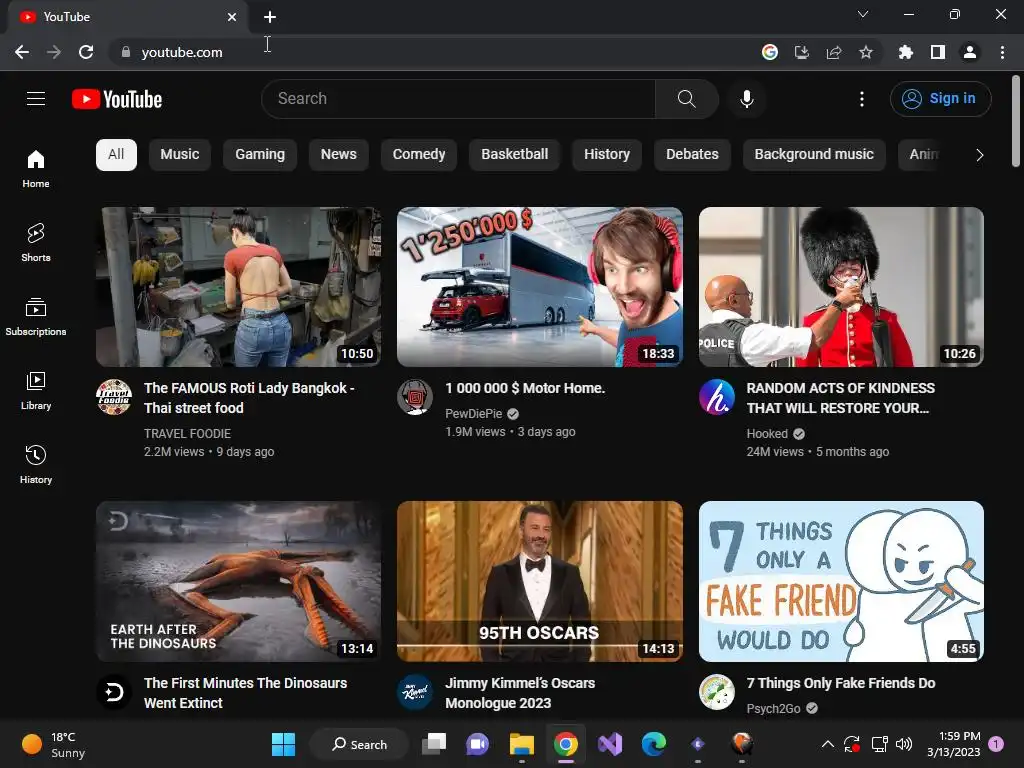Image resolution: width=1024 pixels, height=768 pixels.
Task: Select the Background music chip
Action: [814, 155]
